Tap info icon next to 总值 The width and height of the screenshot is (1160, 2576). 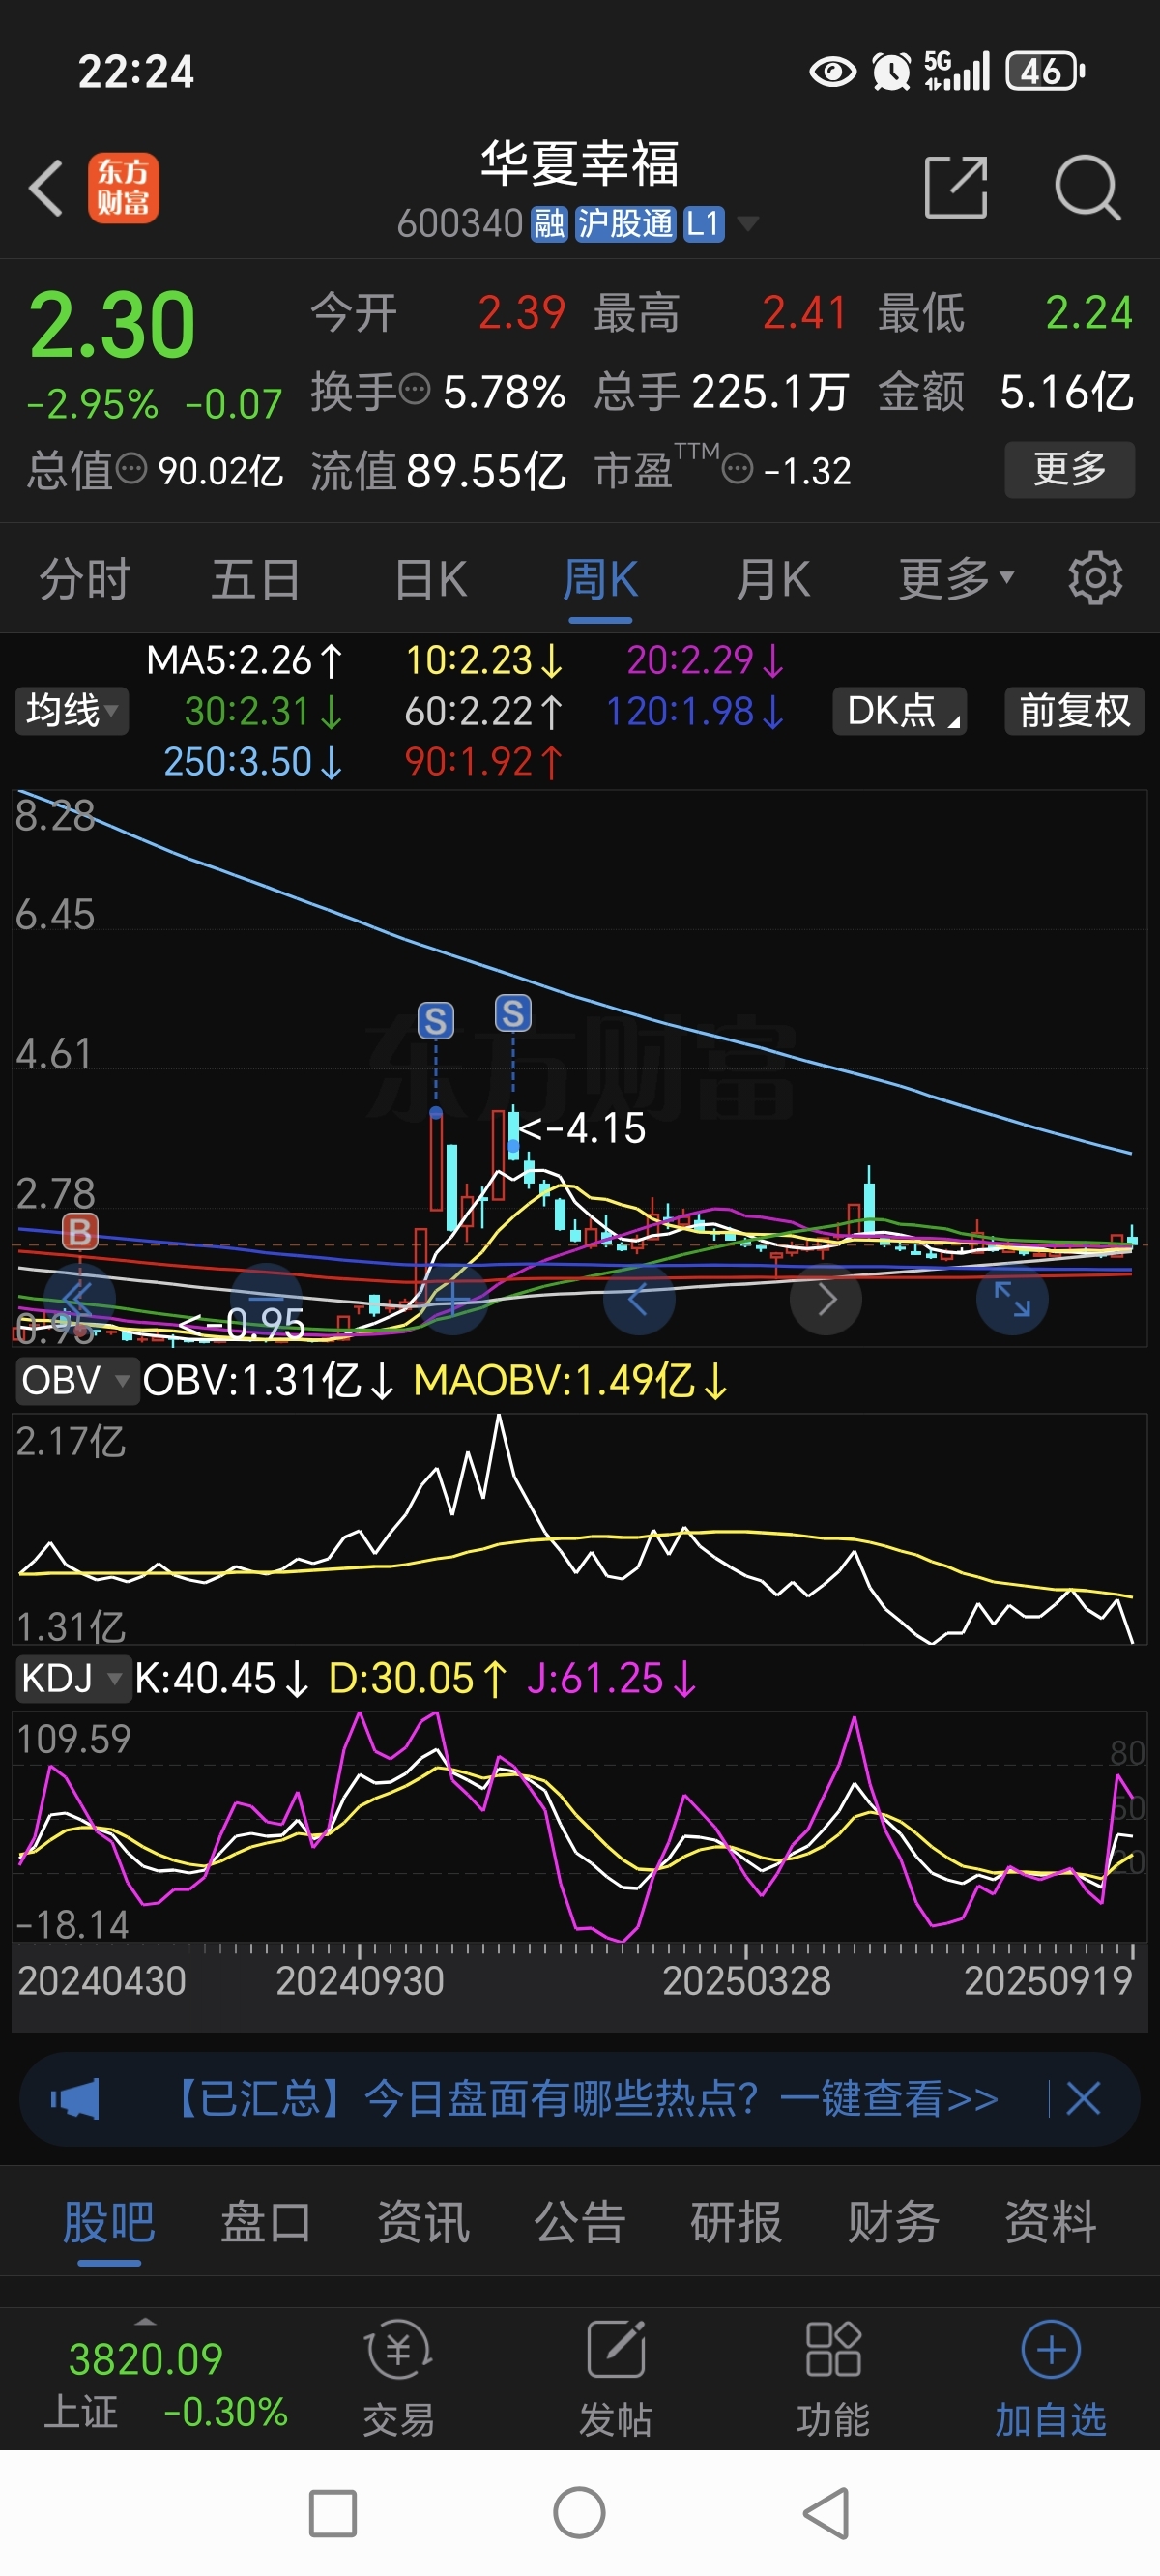click(131, 468)
